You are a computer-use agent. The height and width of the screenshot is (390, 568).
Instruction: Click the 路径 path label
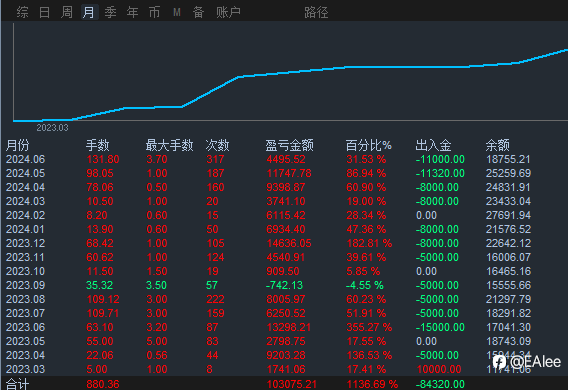tap(316, 12)
